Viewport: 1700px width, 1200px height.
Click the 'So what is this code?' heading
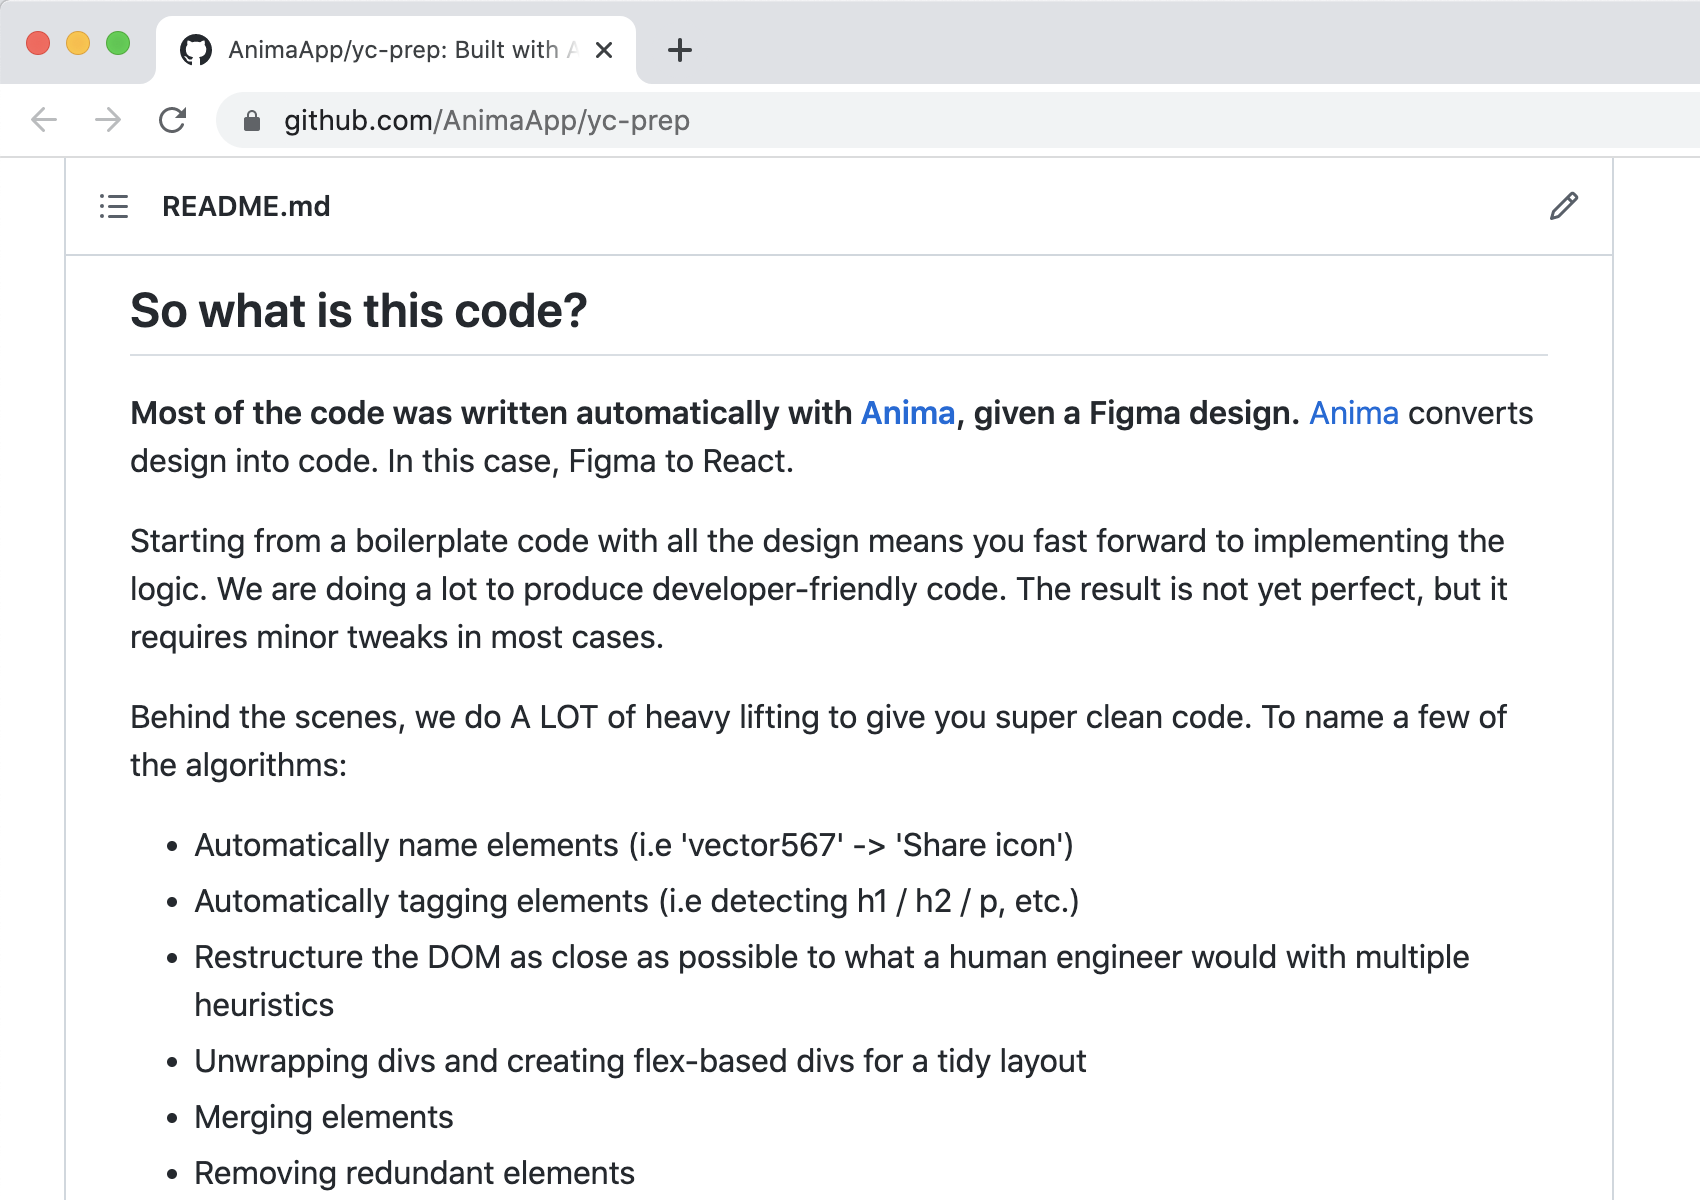pyautogui.click(x=359, y=310)
